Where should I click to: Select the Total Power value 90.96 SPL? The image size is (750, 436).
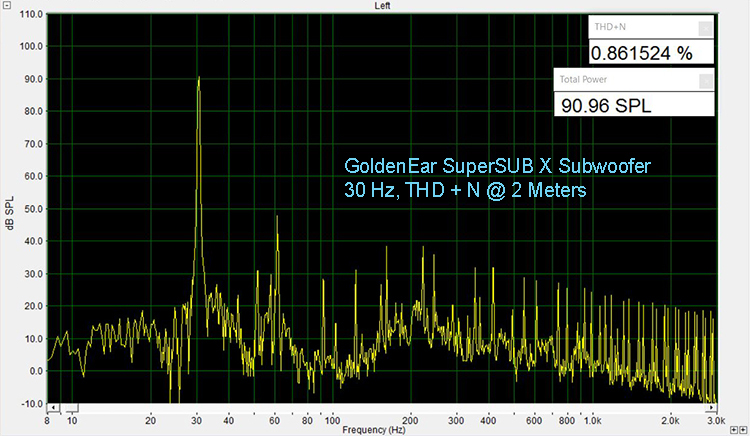(x=607, y=104)
